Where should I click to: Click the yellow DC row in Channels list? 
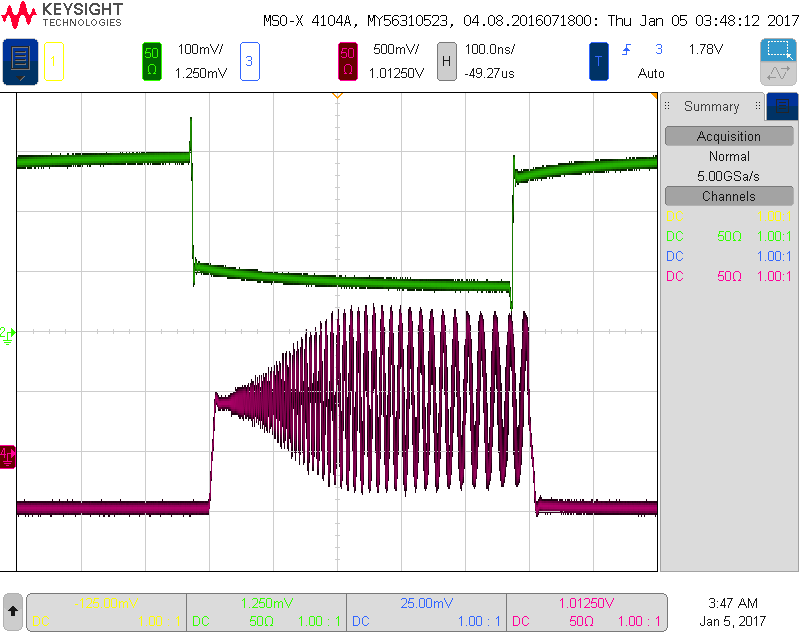pos(729,216)
